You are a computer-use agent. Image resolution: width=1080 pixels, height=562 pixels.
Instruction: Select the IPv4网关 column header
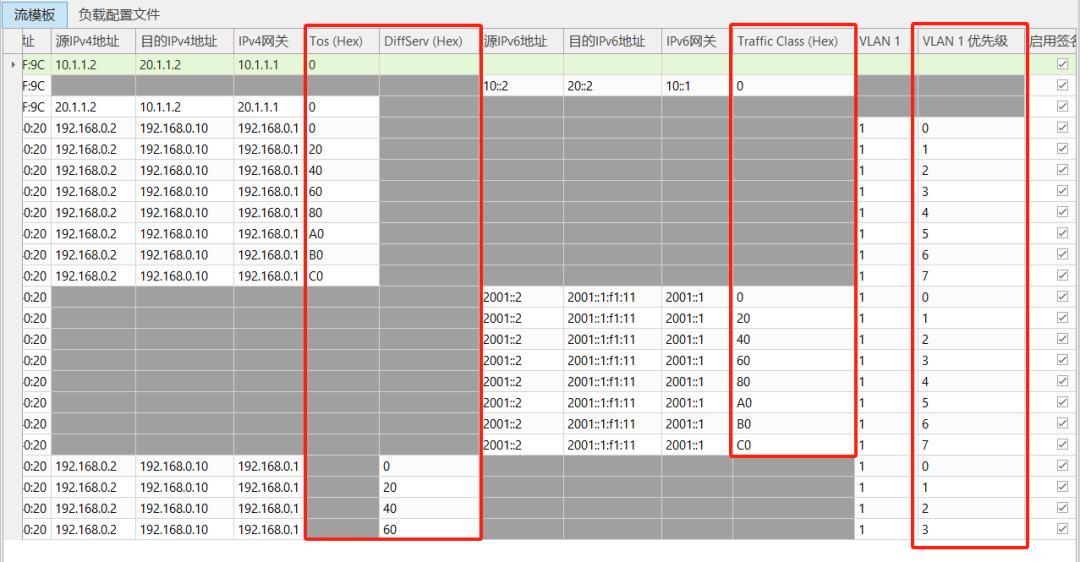pos(266,41)
